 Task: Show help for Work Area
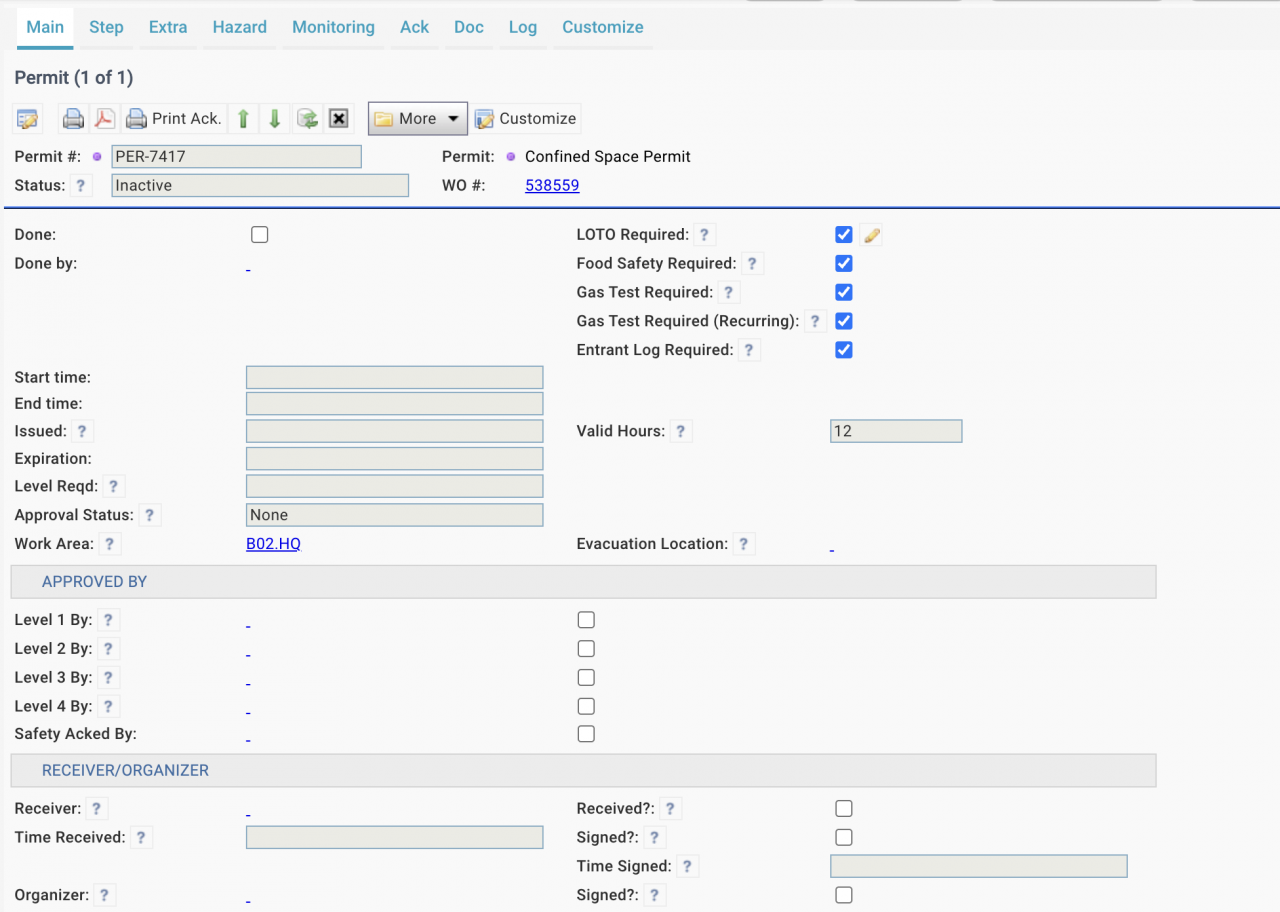click(x=109, y=544)
